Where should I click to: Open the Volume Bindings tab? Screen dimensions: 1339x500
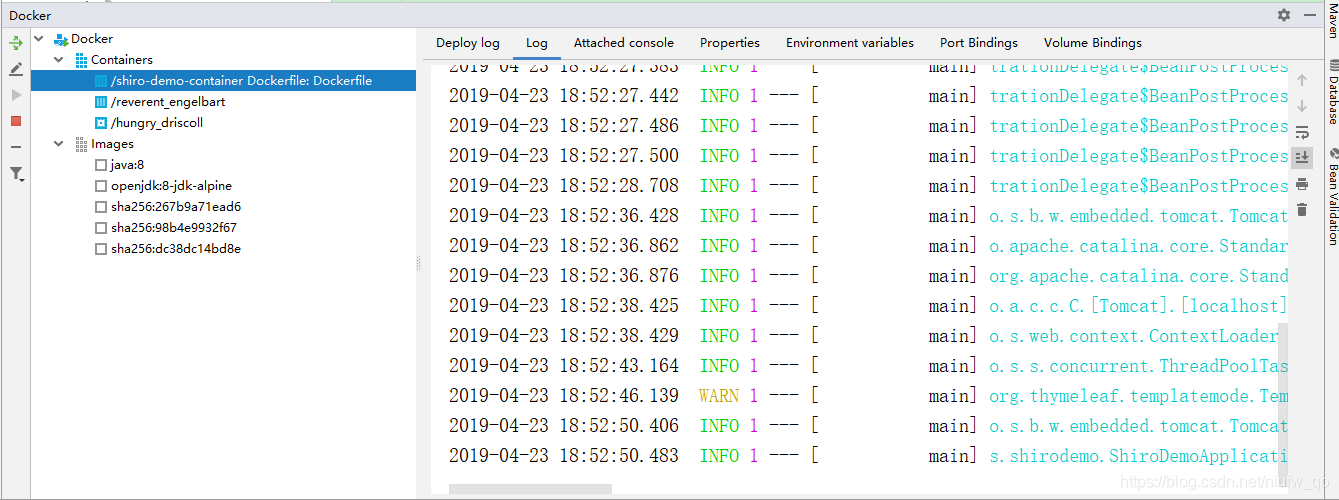1093,43
